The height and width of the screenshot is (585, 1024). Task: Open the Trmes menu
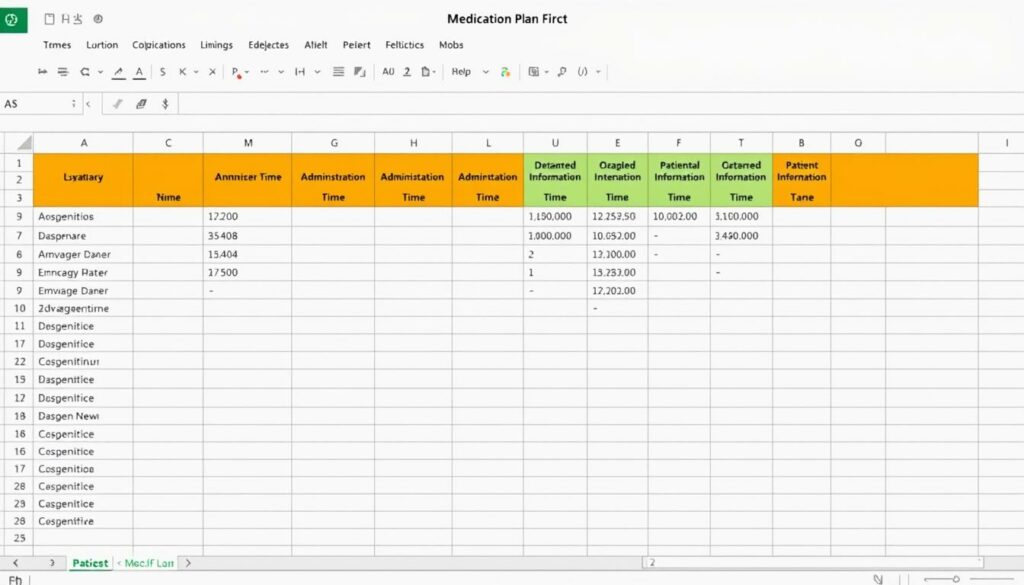coord(57,45)
